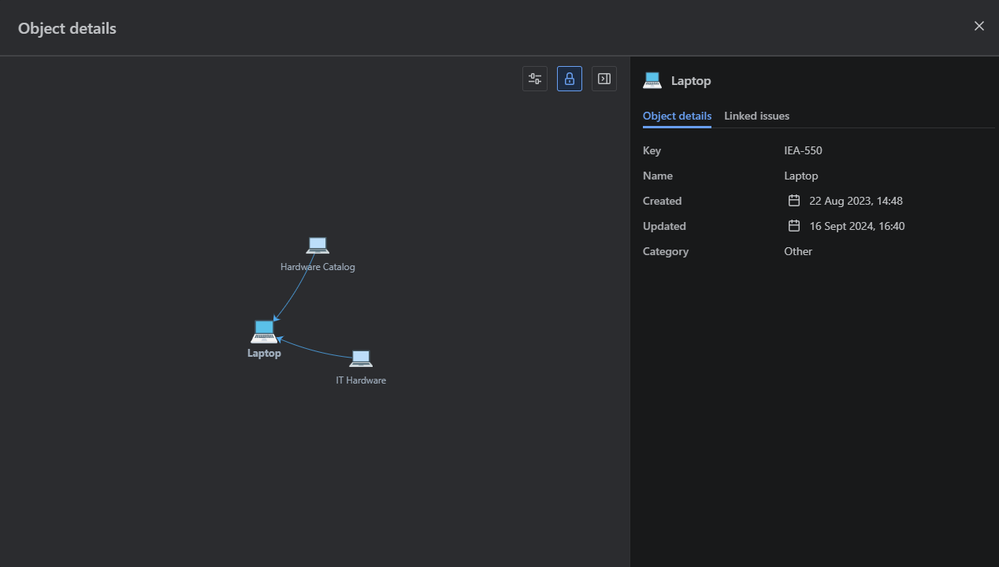Click the key value IEA-550
This screenshot has width=999, height=567.
(x=803, y=150)
